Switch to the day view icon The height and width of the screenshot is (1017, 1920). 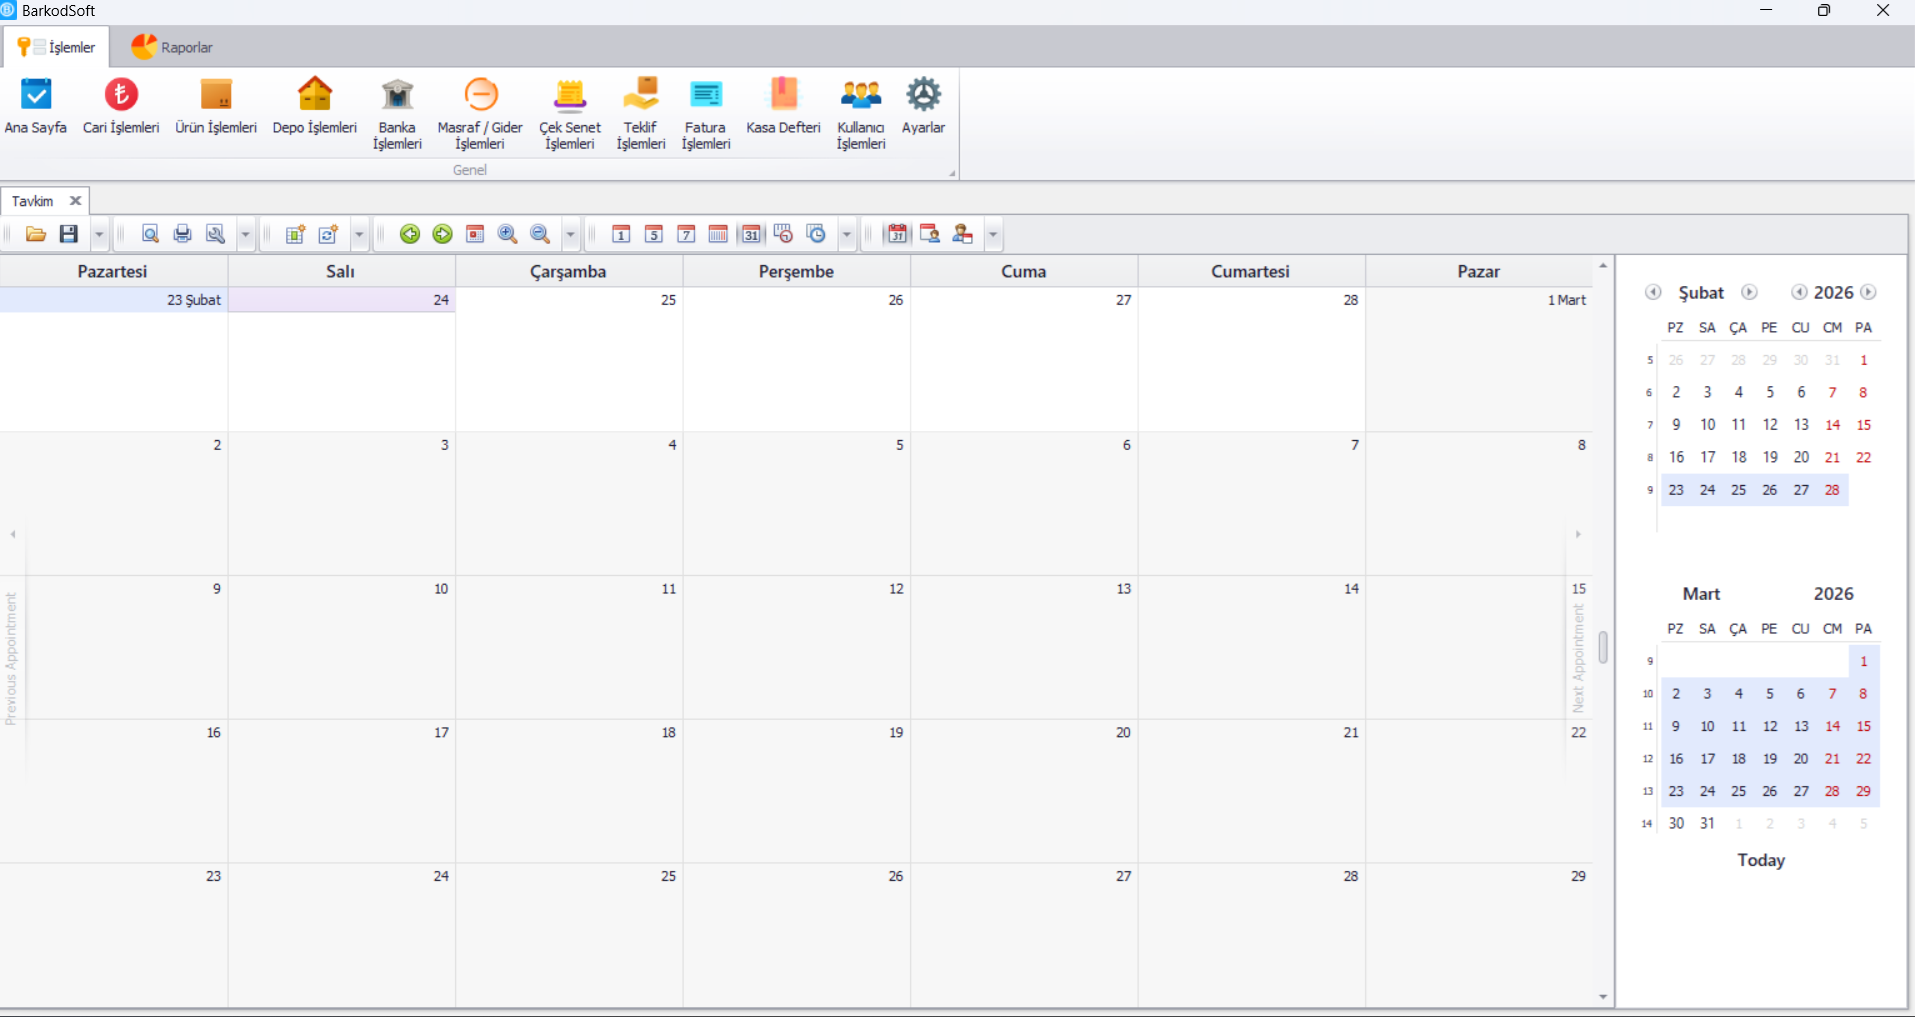pyautogui.click(x=621, y=234)
